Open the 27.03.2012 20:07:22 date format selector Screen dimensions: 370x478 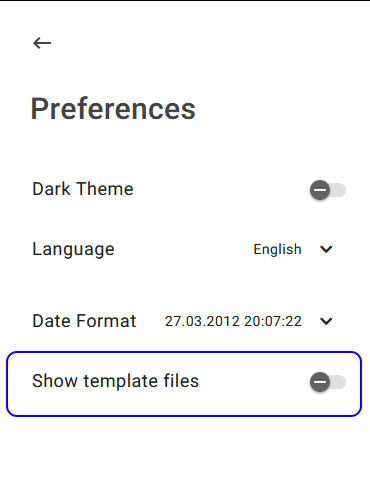point(233,321)
